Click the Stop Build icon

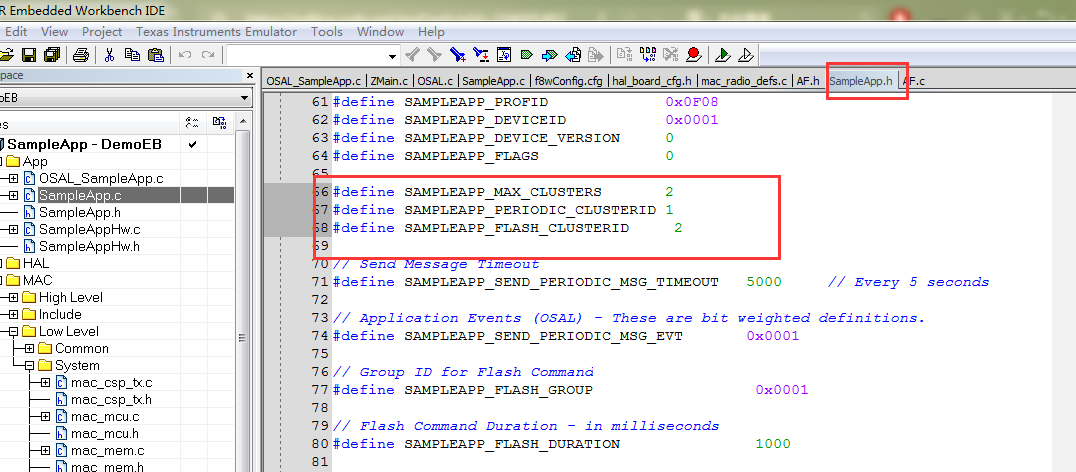pyautogui.click(x=670, y=55)
